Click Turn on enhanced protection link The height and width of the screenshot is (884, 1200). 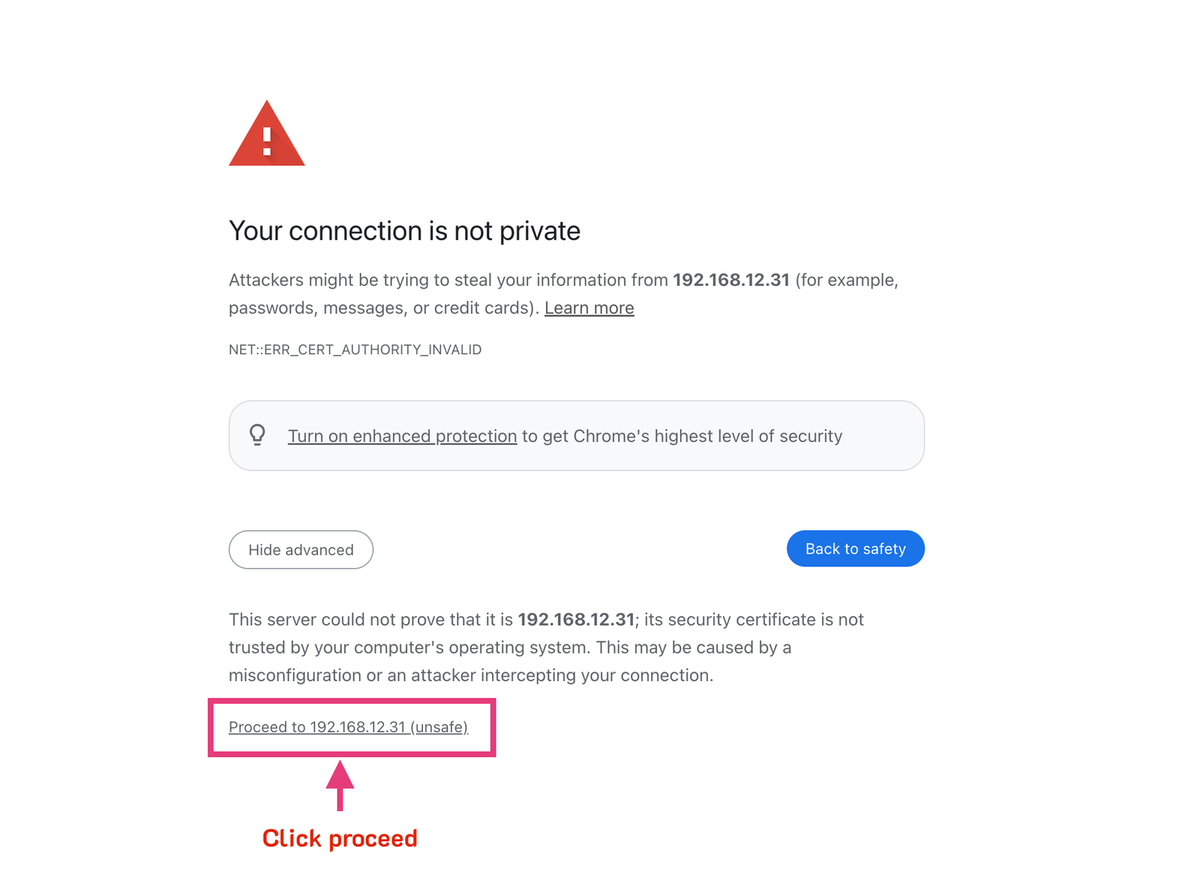[402, 436]
